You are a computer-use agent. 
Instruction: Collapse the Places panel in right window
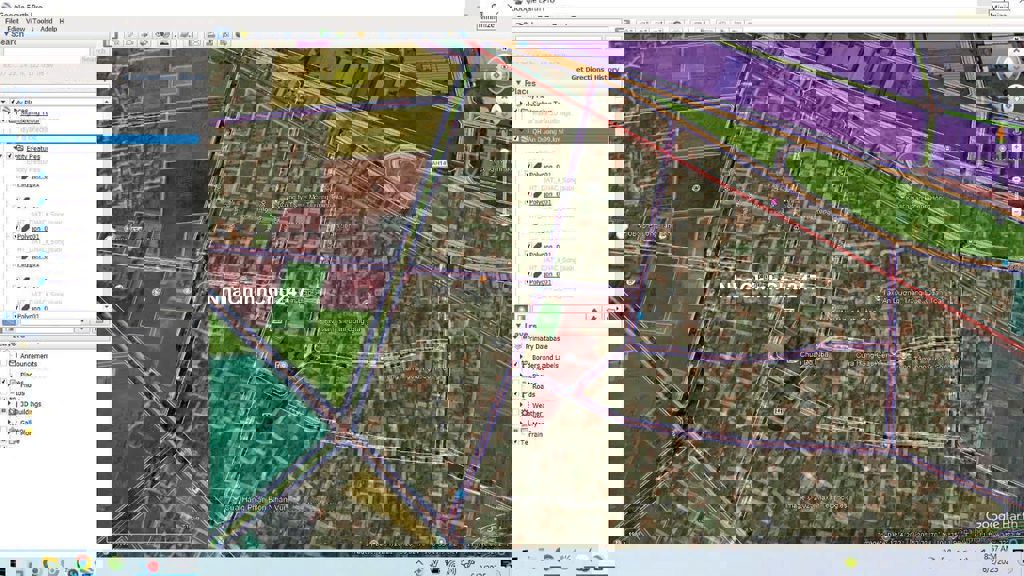(518, 83)
